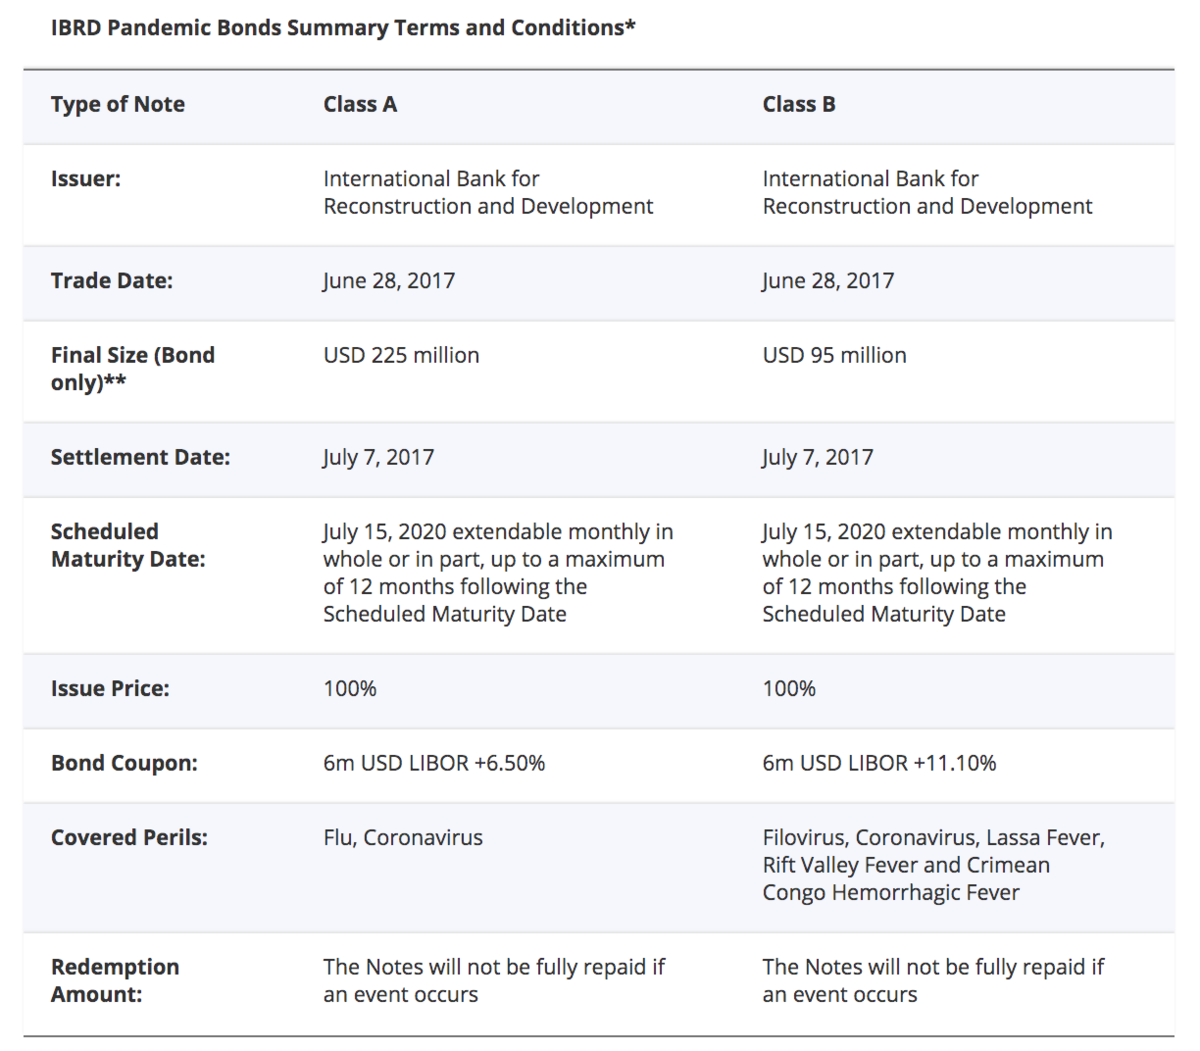The width and height of the screenshot is (1200, 1051).
Task: Select the Redemption Amount row label
Action: (x=115, y=980)
